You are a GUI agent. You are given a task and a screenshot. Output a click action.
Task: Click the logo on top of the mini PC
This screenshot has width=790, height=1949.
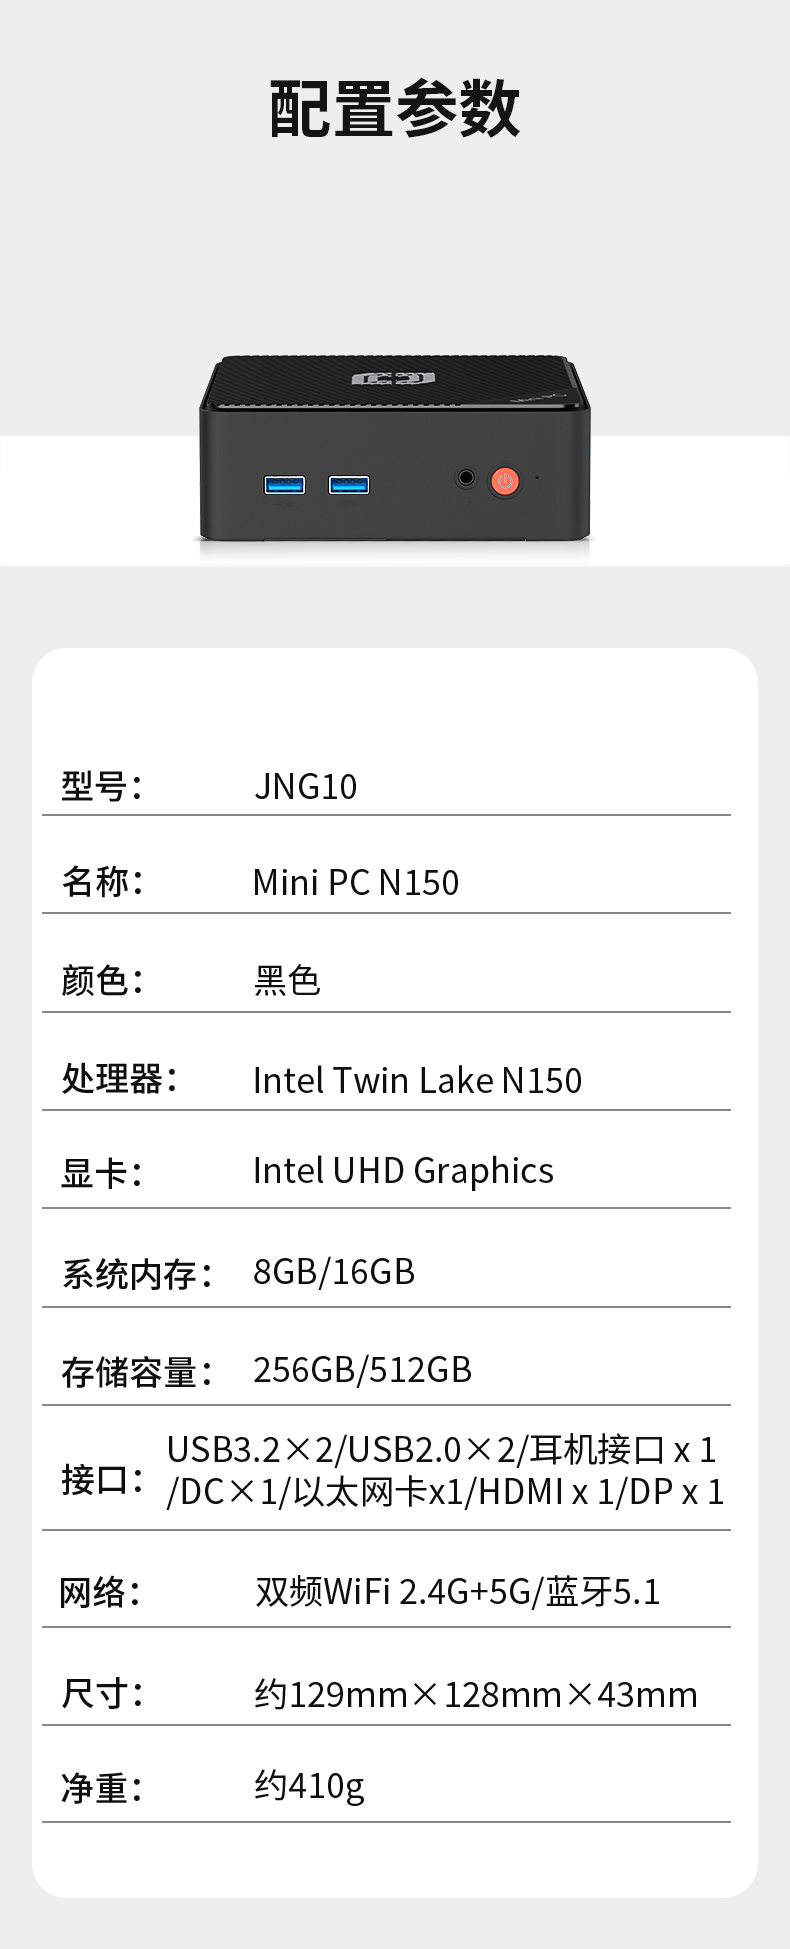click(x=393, y=379)
